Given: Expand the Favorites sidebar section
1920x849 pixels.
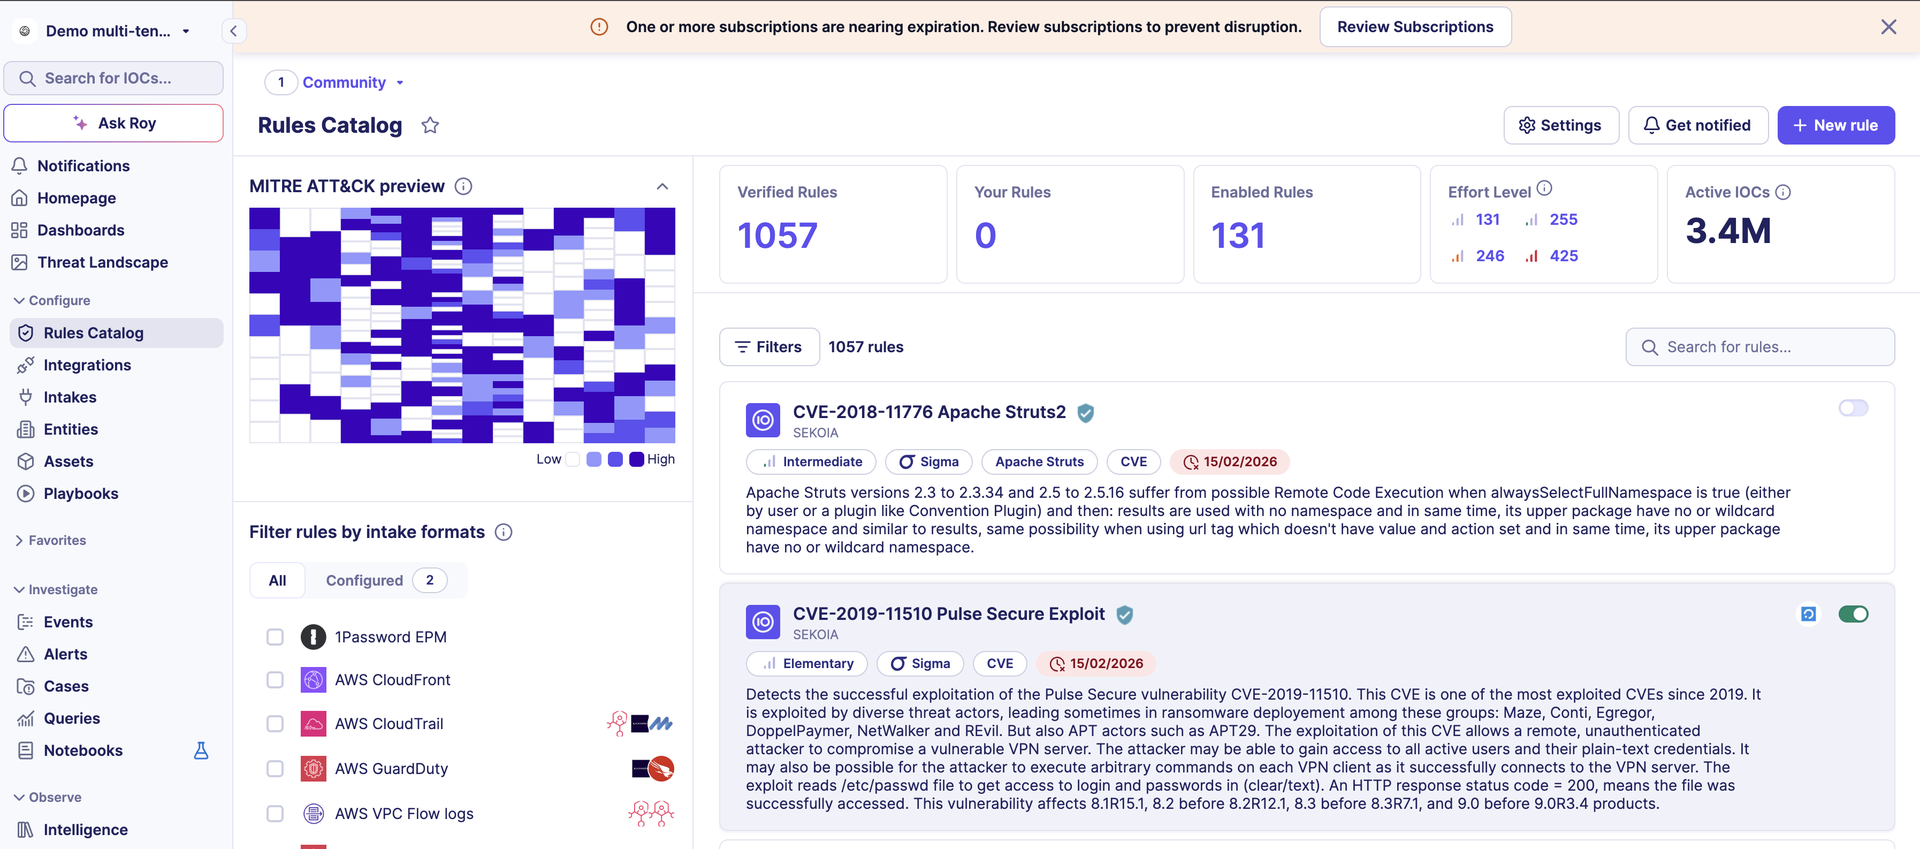Looking at the screenshot, I should [50, 540].
